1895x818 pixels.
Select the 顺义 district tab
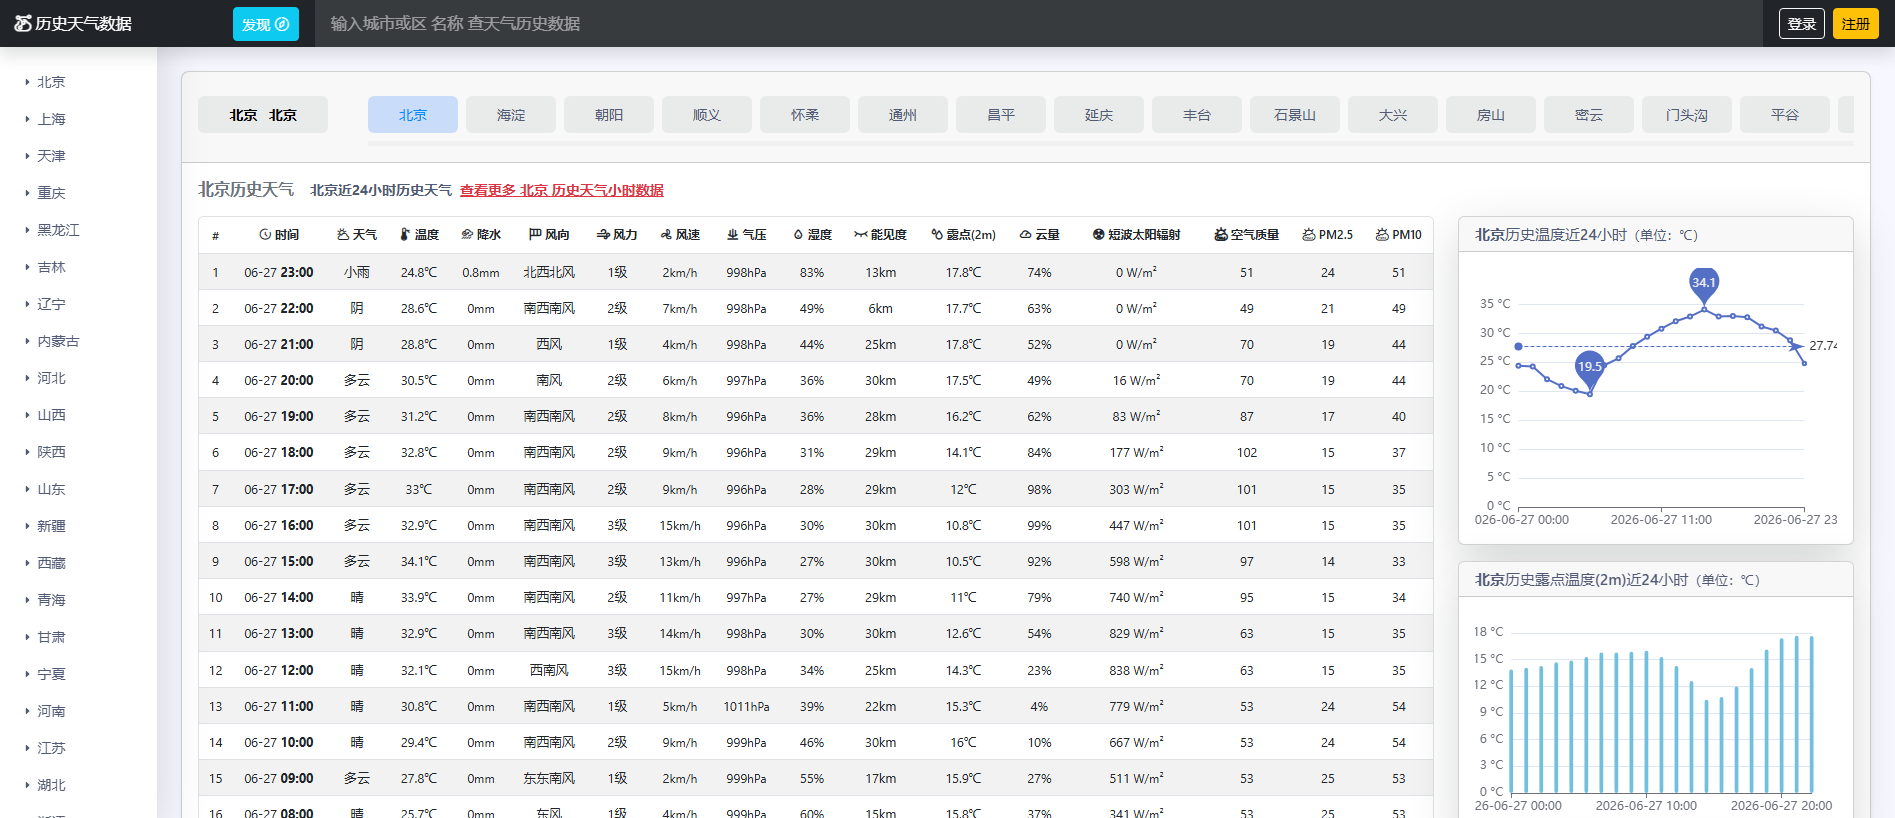707,115
